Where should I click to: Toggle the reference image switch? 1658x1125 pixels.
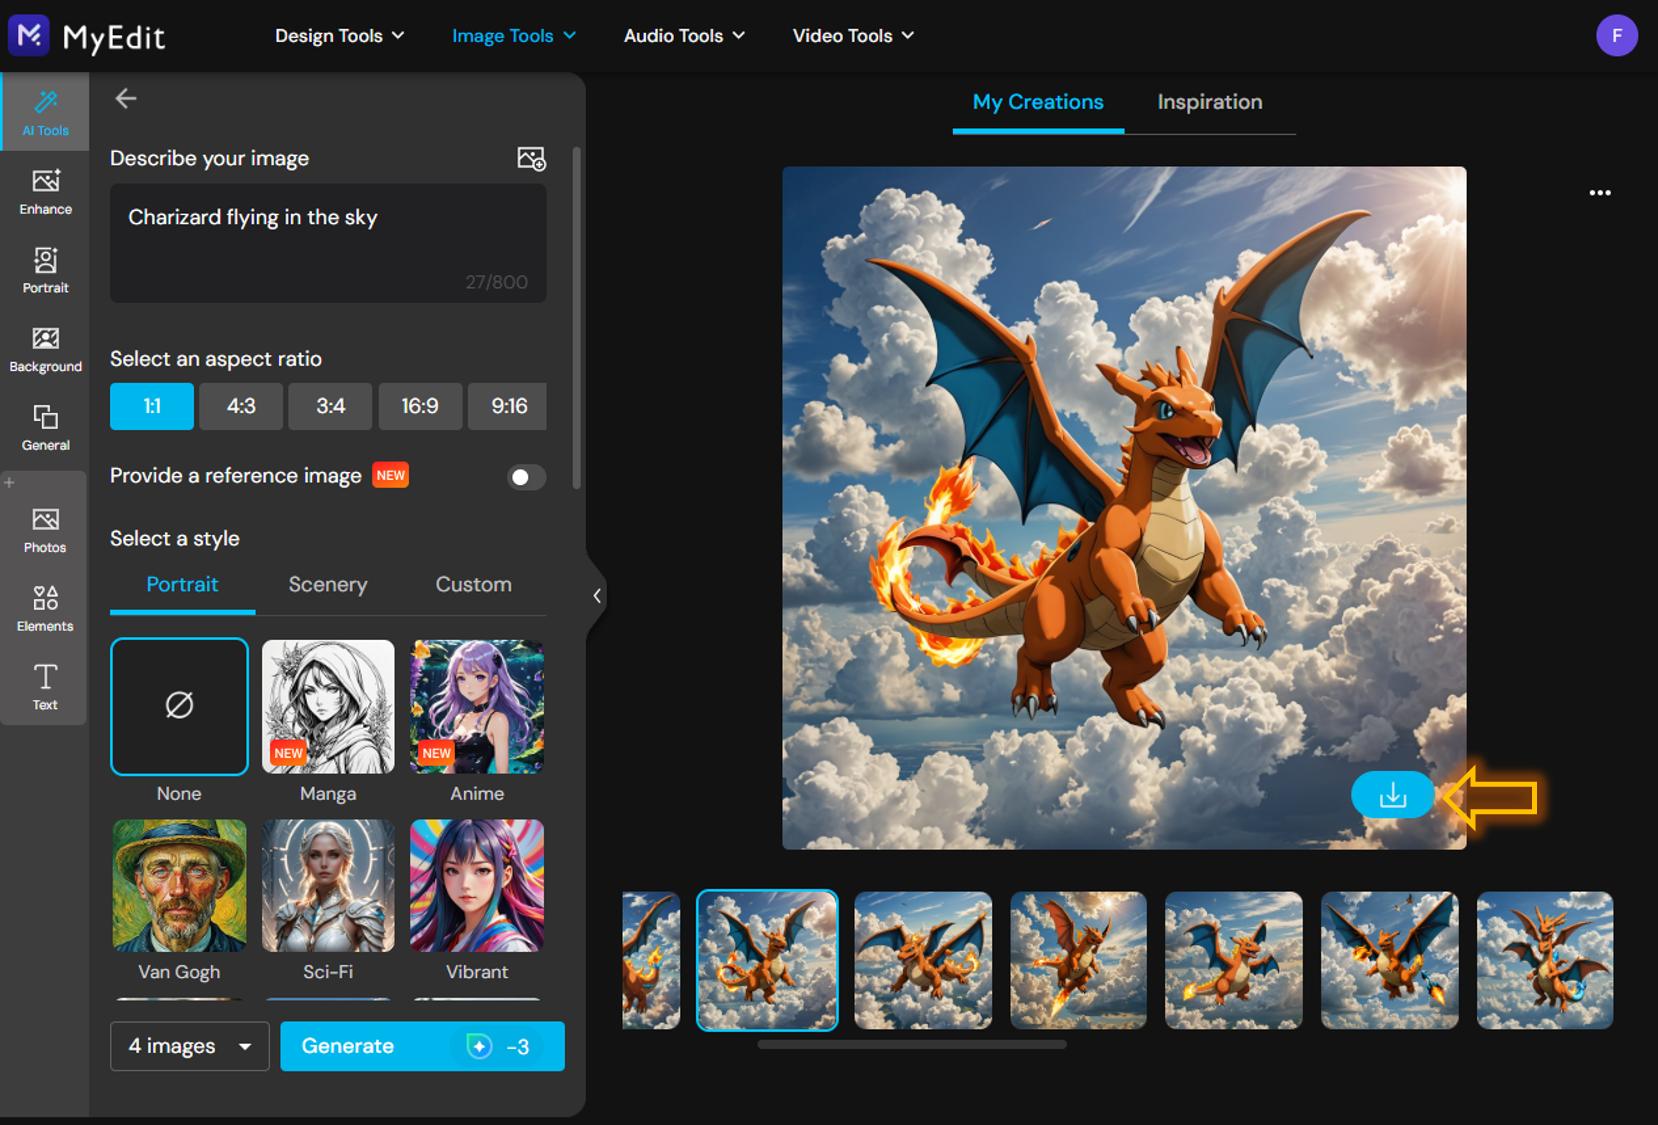pos(526,477)
